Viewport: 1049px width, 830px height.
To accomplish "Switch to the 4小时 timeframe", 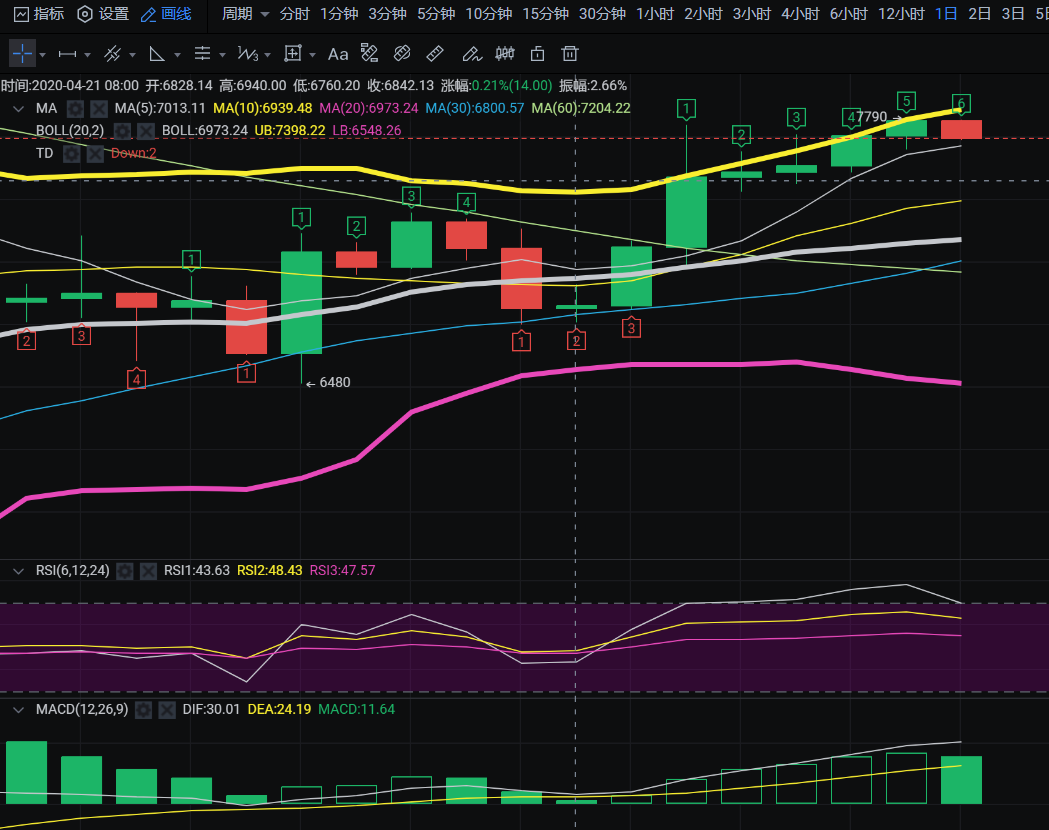I will point(799,14).
